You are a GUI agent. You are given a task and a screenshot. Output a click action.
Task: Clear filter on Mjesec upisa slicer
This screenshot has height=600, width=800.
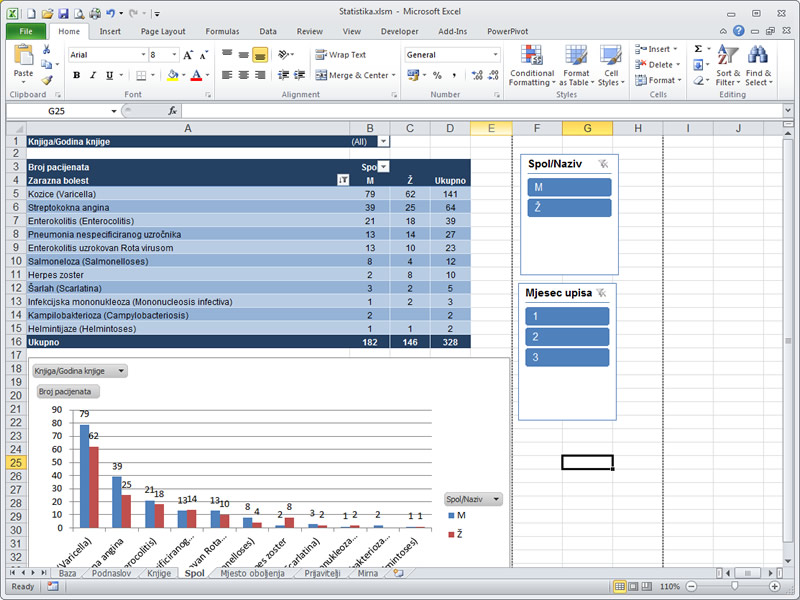click(602, 293)
